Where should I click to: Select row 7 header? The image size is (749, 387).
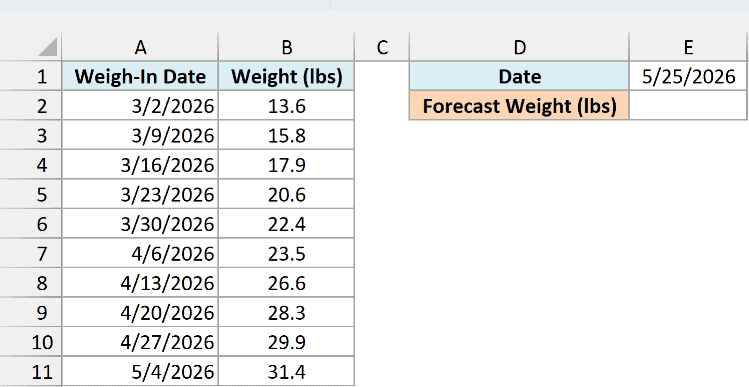[31, 253]
